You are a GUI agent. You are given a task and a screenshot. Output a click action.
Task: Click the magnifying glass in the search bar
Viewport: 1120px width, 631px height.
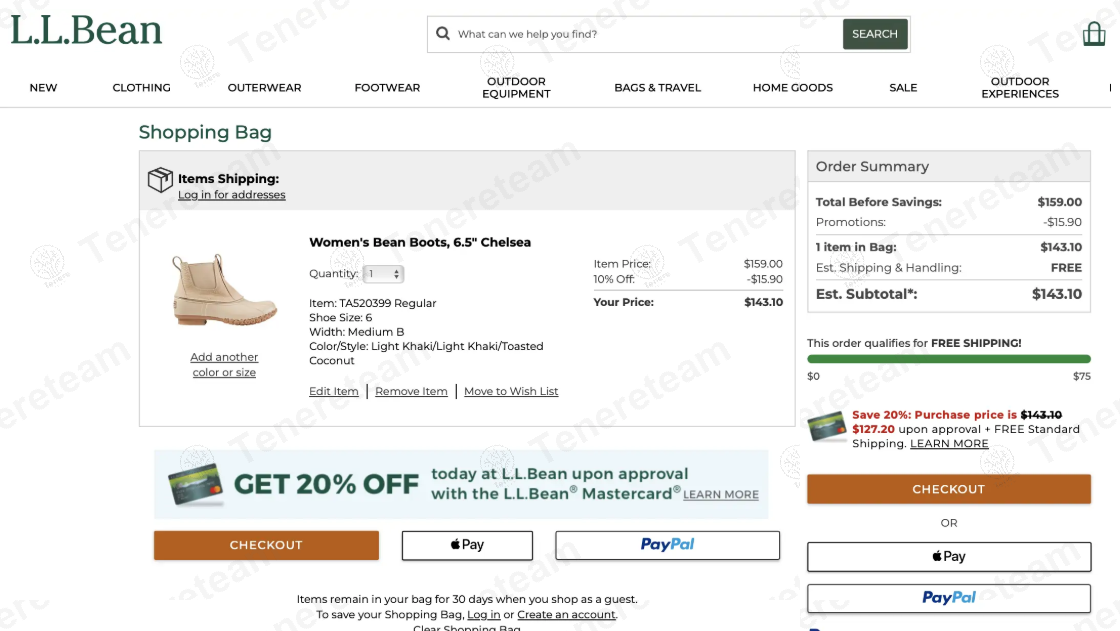click(x=442, y=33)
